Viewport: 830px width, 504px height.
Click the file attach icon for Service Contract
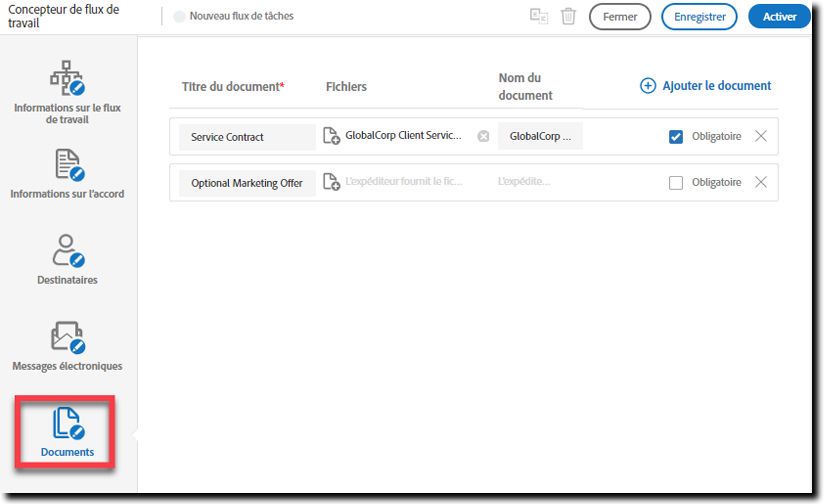(x=331, y=136)
